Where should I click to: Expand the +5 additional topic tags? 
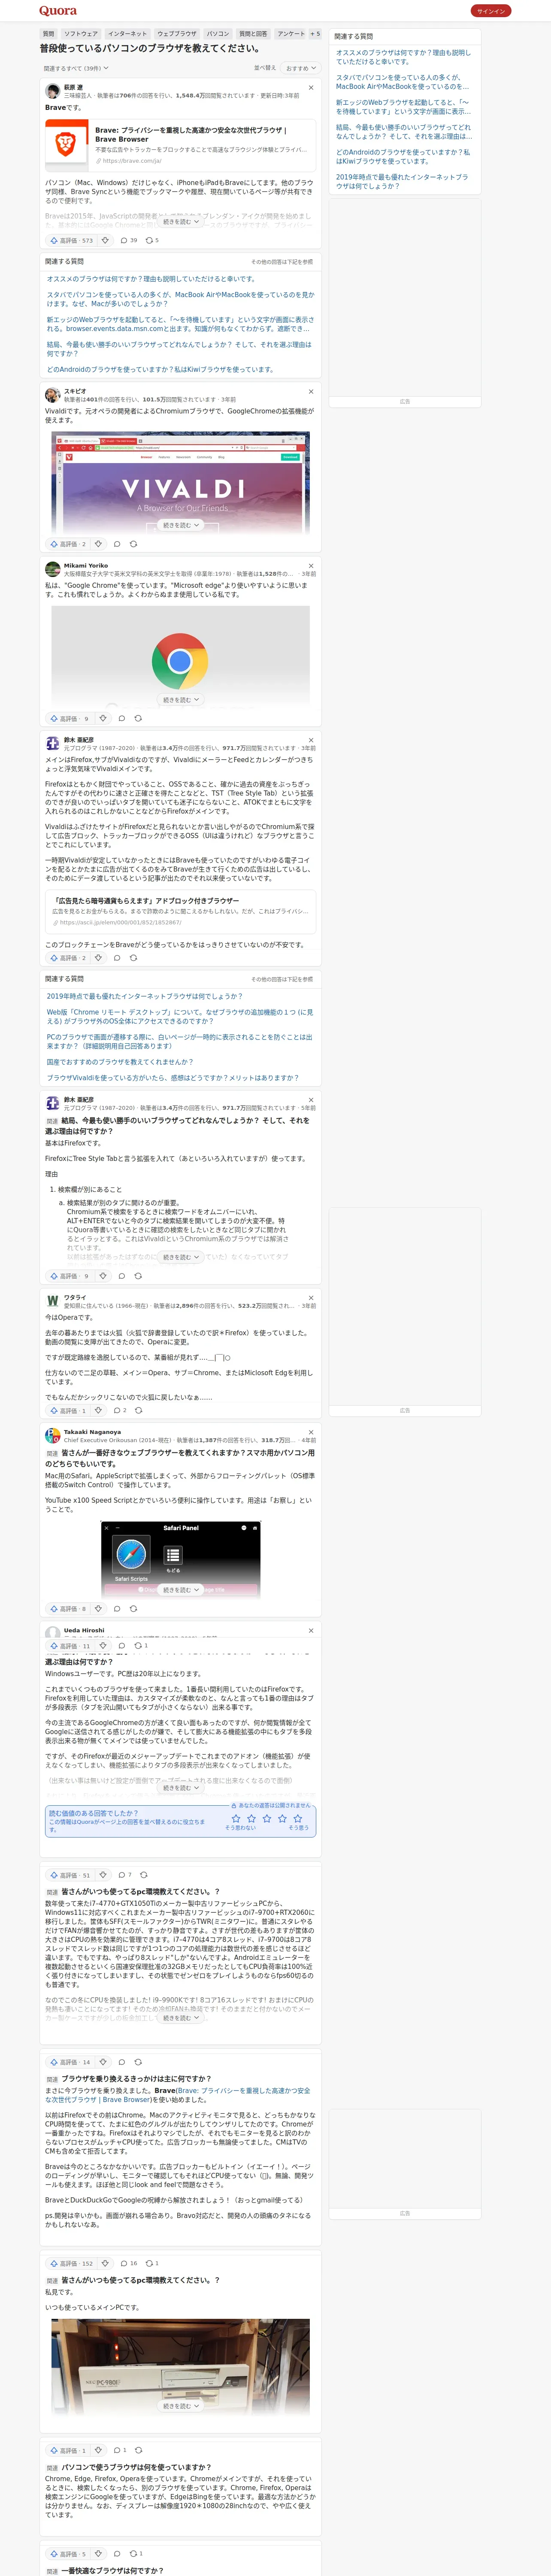tap(315, 33)
